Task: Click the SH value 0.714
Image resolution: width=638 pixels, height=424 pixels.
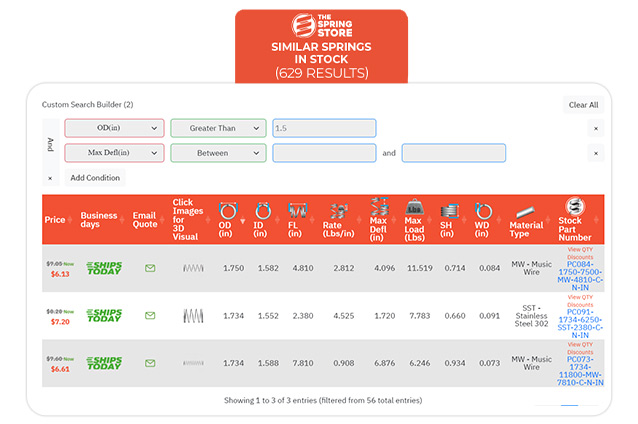Action: click(454, 268)
